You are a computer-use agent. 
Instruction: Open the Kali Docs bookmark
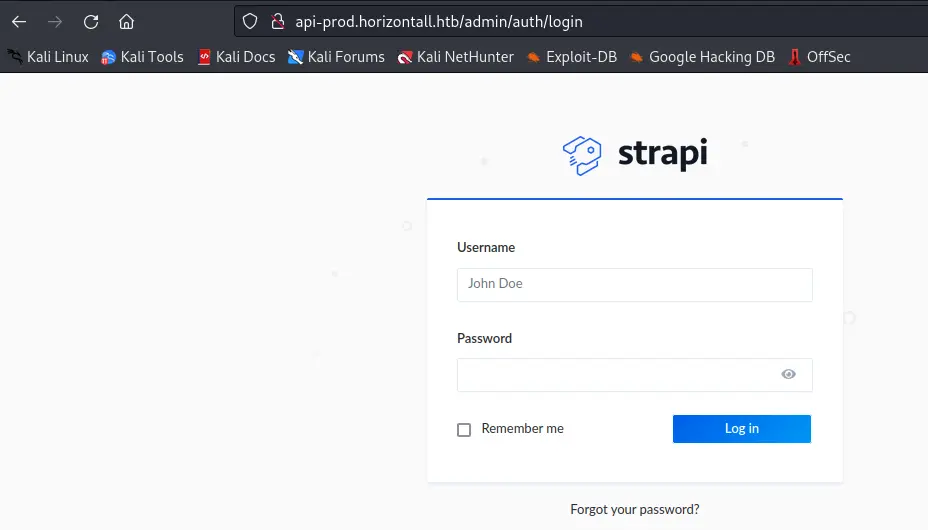pos(236,57)
